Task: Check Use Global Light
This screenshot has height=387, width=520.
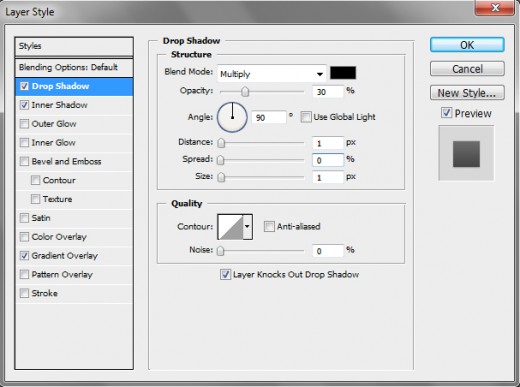Action: coord(306,117)
